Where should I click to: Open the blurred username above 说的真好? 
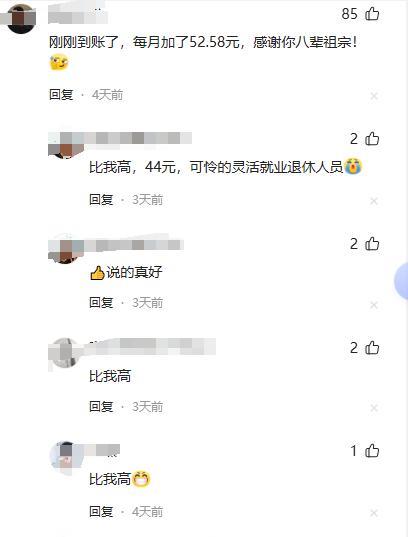(132, 245)
